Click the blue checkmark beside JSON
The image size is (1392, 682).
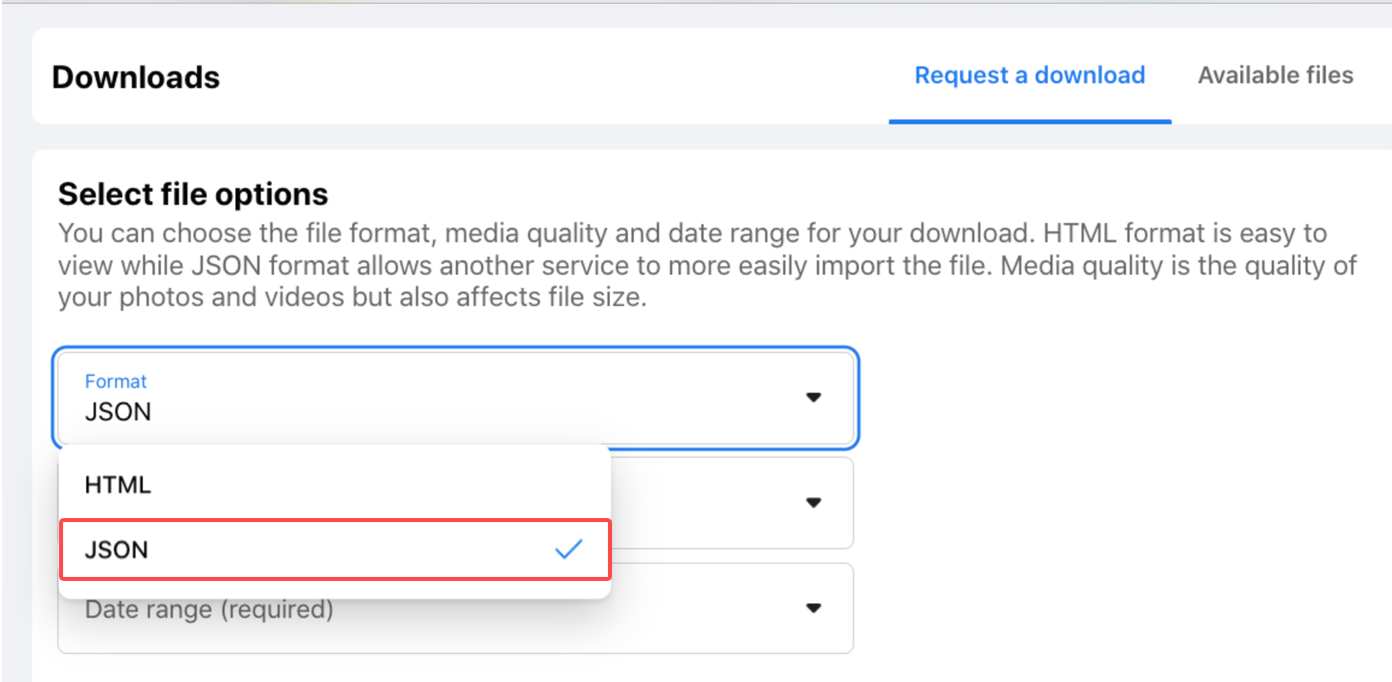tap(569, 548)
